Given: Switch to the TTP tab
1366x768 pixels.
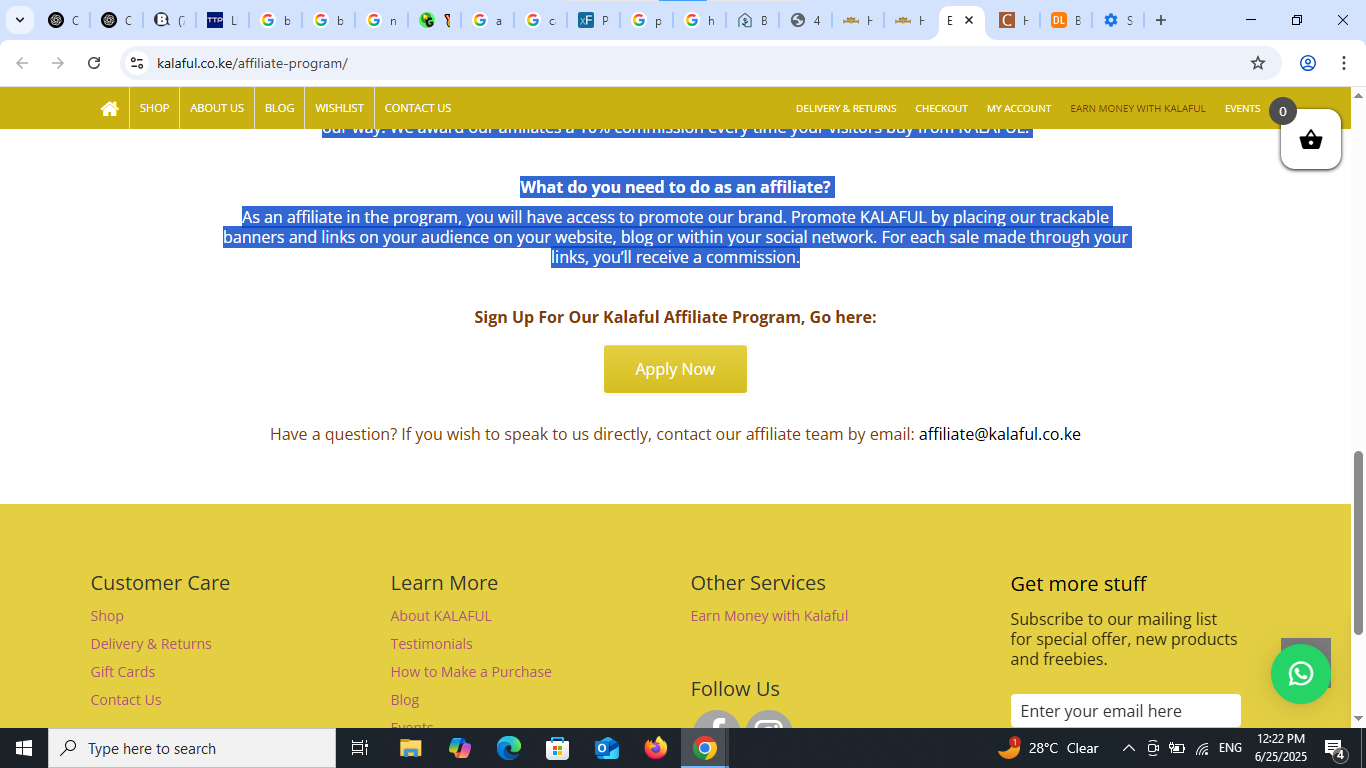Looking at the screenshot, I should [222, 20].
